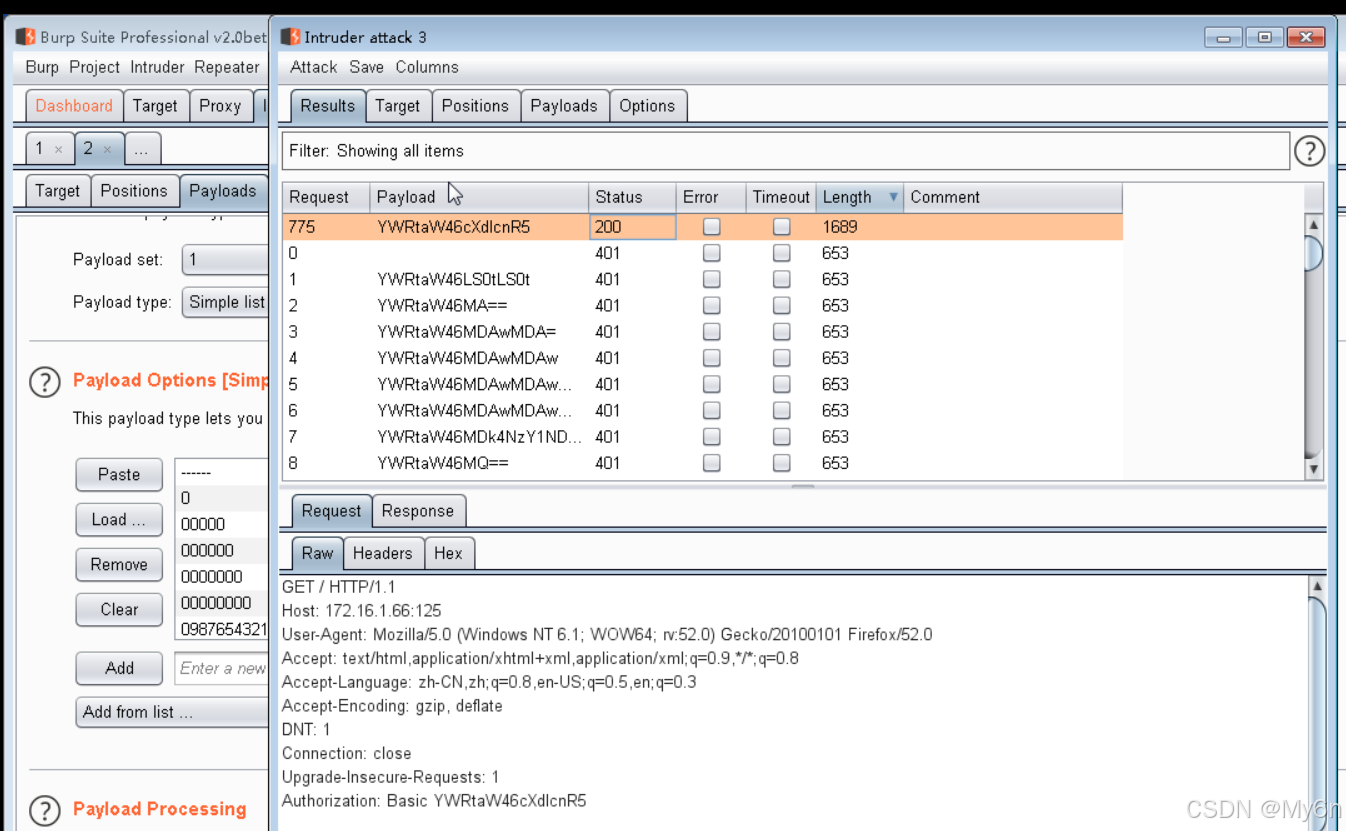Click the Enter a new item field
The image size is (1346, 831).
coord(222,668)
